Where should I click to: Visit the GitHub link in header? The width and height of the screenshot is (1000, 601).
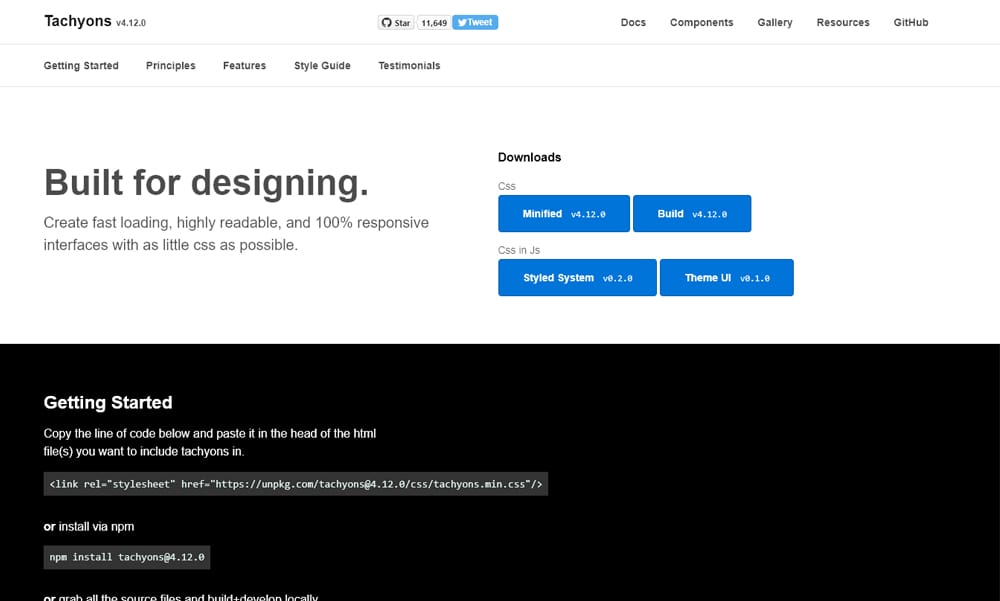click(x=910, y=22)
